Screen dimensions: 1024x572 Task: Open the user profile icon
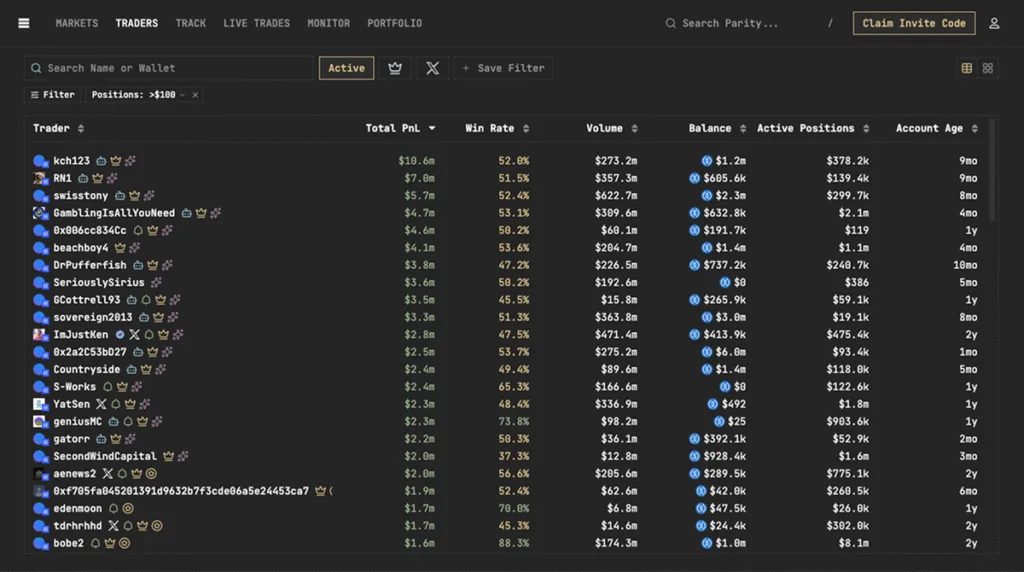994,23
